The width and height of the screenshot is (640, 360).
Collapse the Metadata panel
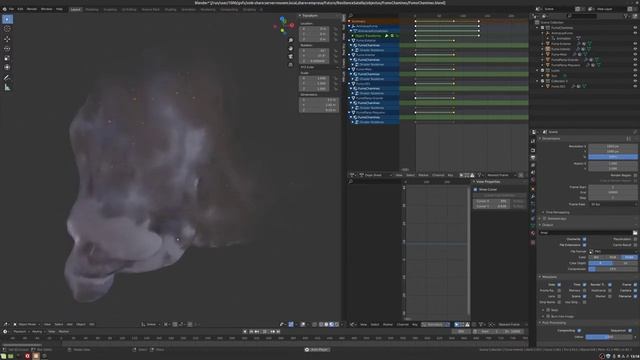click(x=540, y=277)
